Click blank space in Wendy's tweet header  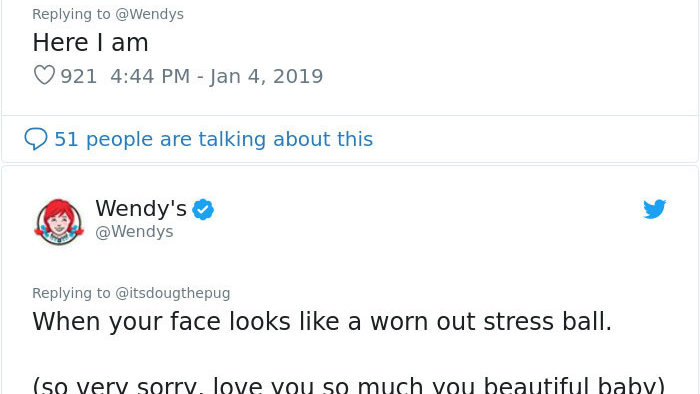click(424, 221)
